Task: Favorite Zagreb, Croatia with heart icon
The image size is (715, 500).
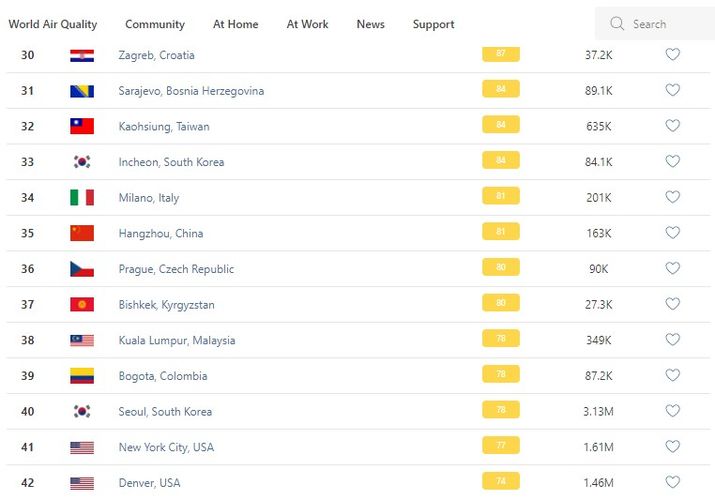Action: 672,55
